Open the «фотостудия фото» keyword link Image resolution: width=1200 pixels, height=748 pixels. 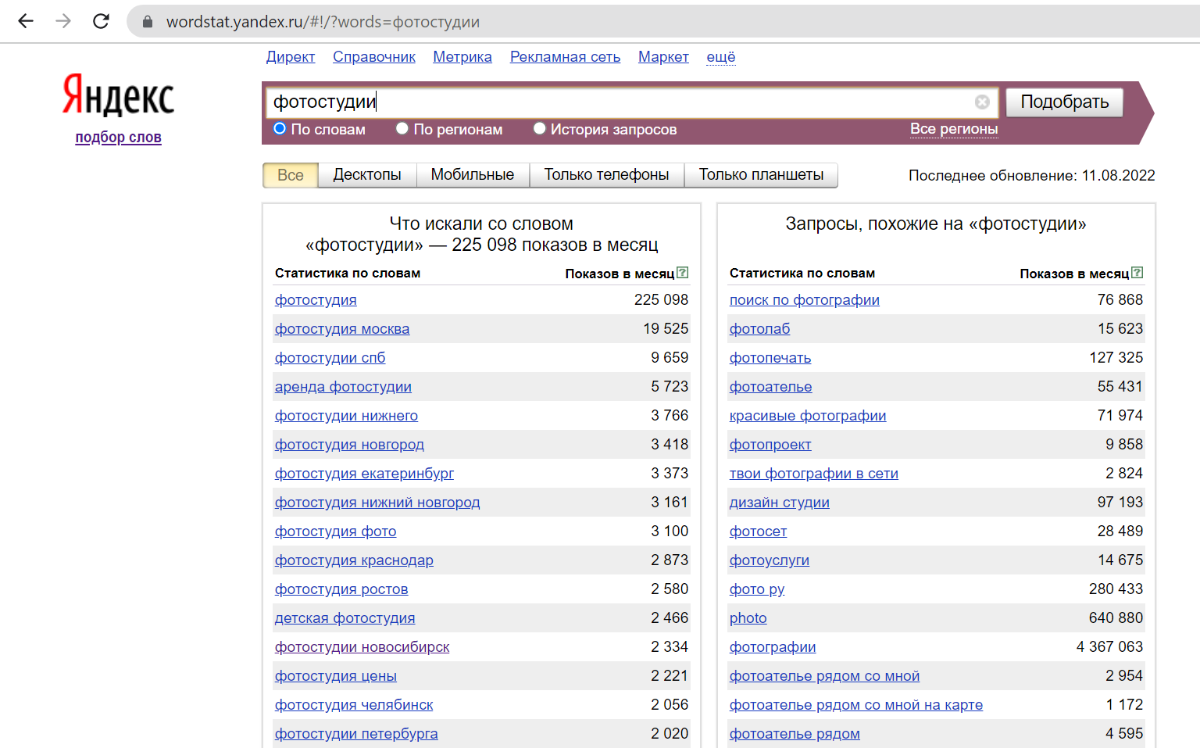tap(336, 531)
